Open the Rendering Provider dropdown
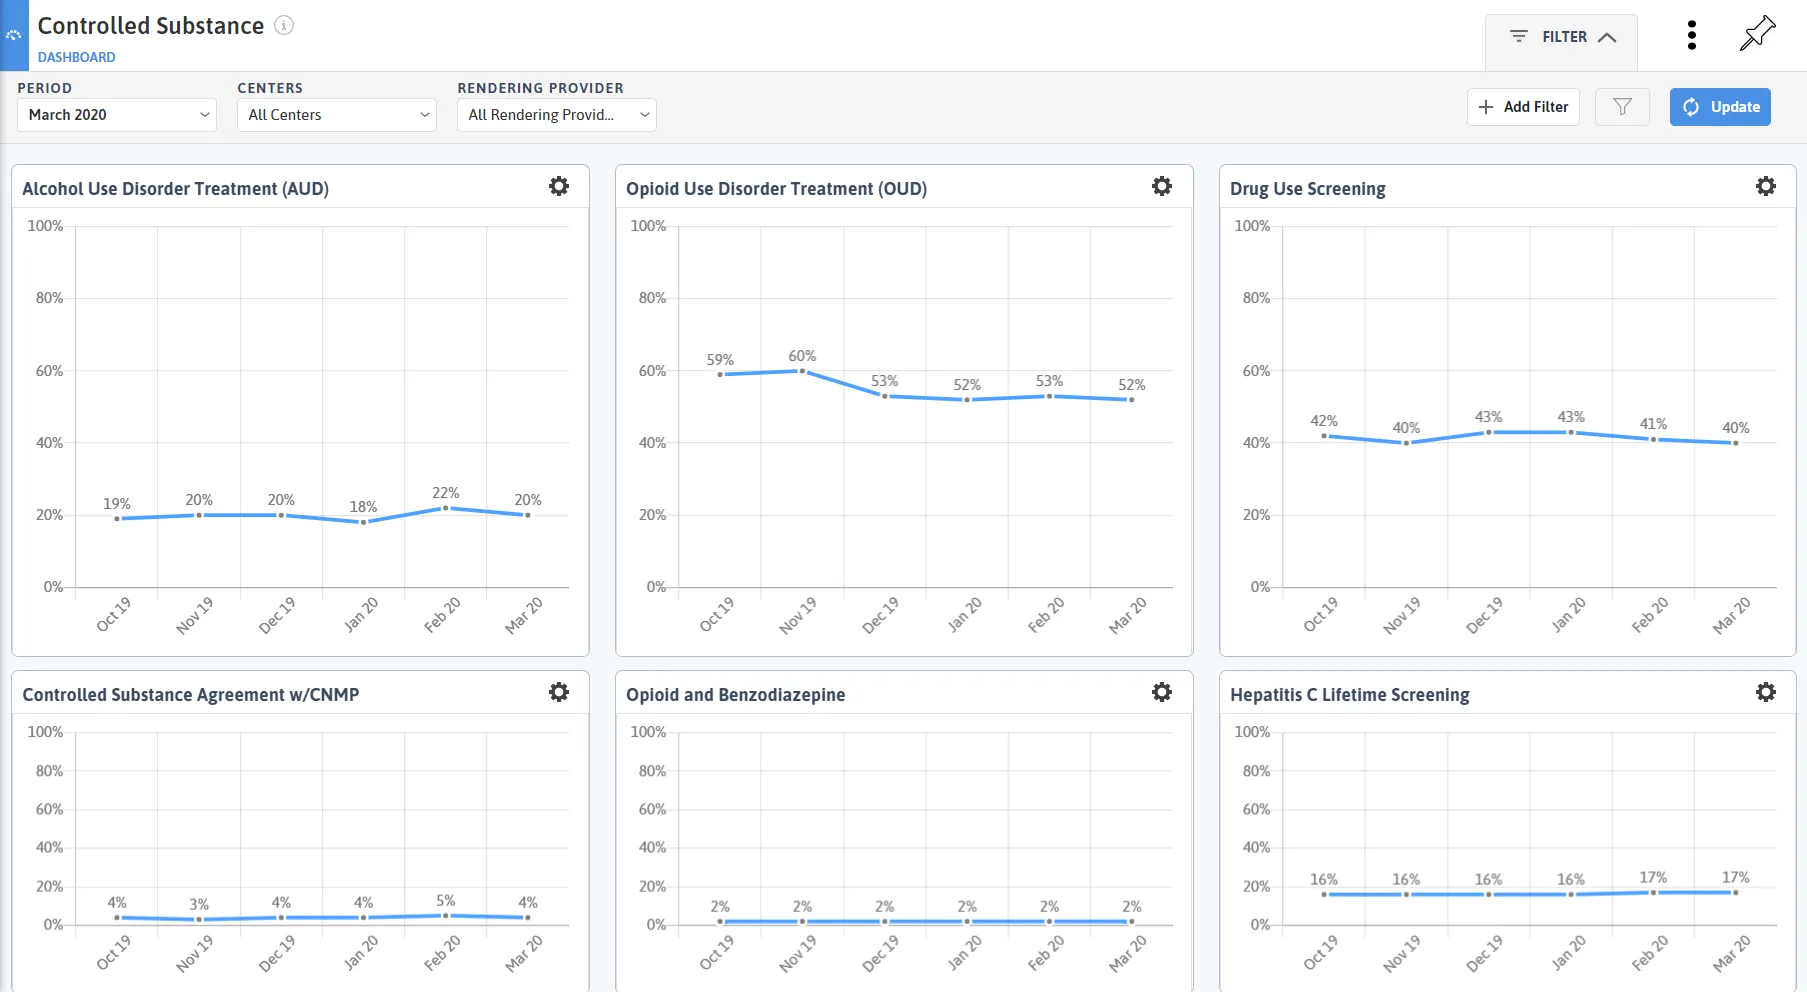This screenshot has height=992, width=1807. tap(557, 115)
